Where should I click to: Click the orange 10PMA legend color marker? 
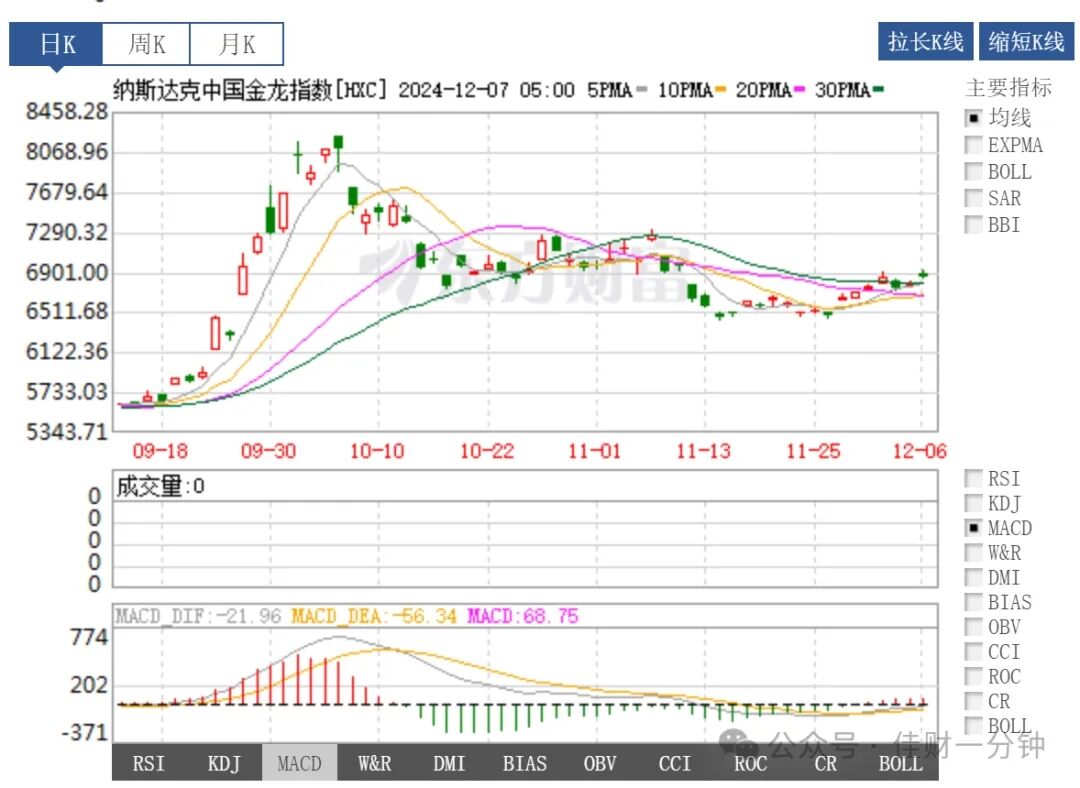pyautogui.click(x=720, y=90)
